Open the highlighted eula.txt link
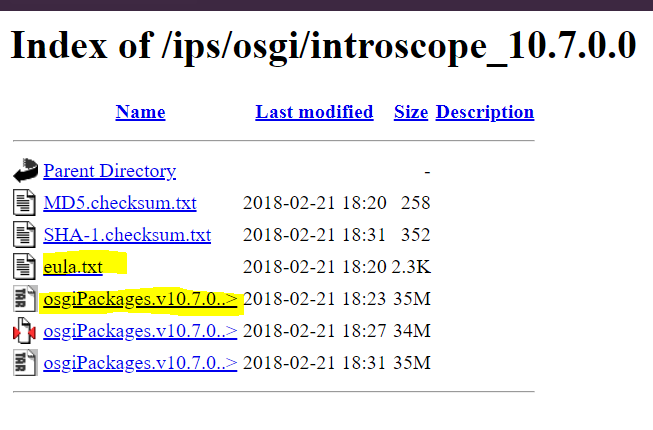 pos(73,267)
